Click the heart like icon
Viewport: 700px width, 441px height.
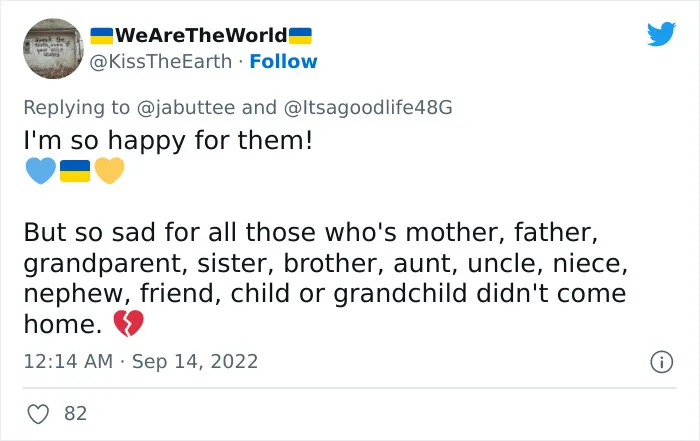[x=38, y=414]
